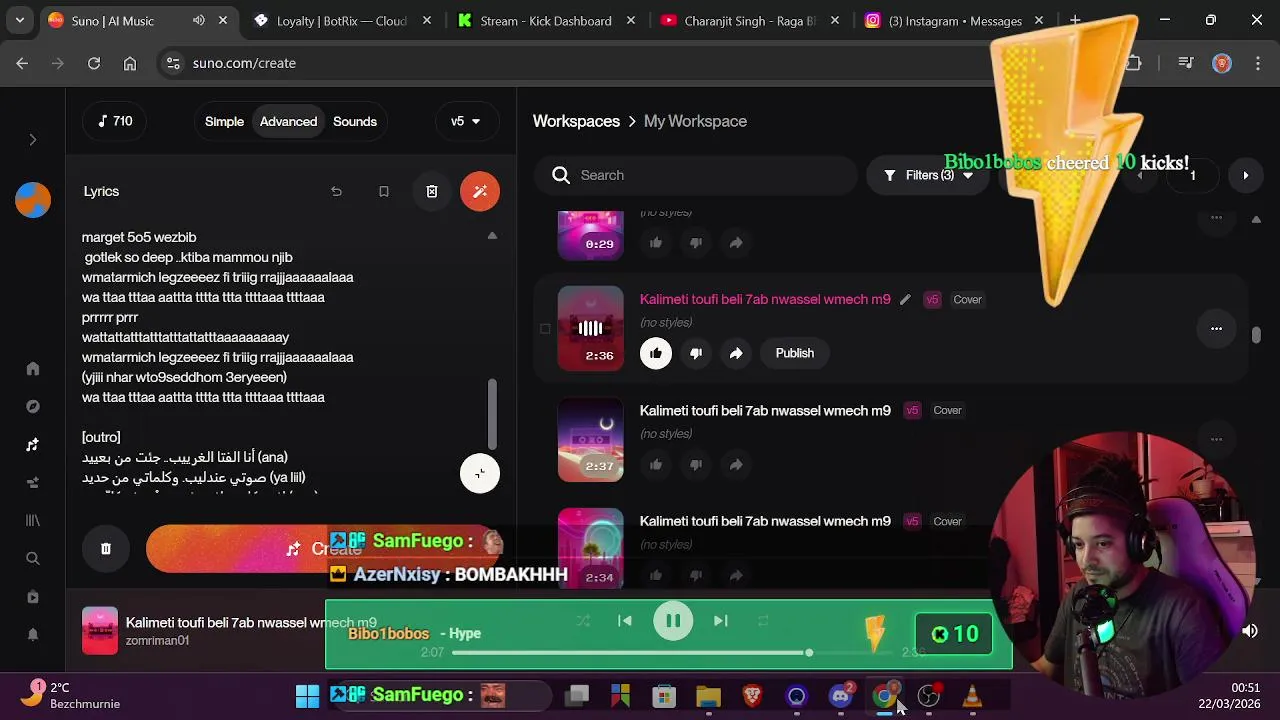The height and width of the screenshot is (720, 1280).
Task: Toggle repeat in the player bar
Action: (x=763, y=621)
